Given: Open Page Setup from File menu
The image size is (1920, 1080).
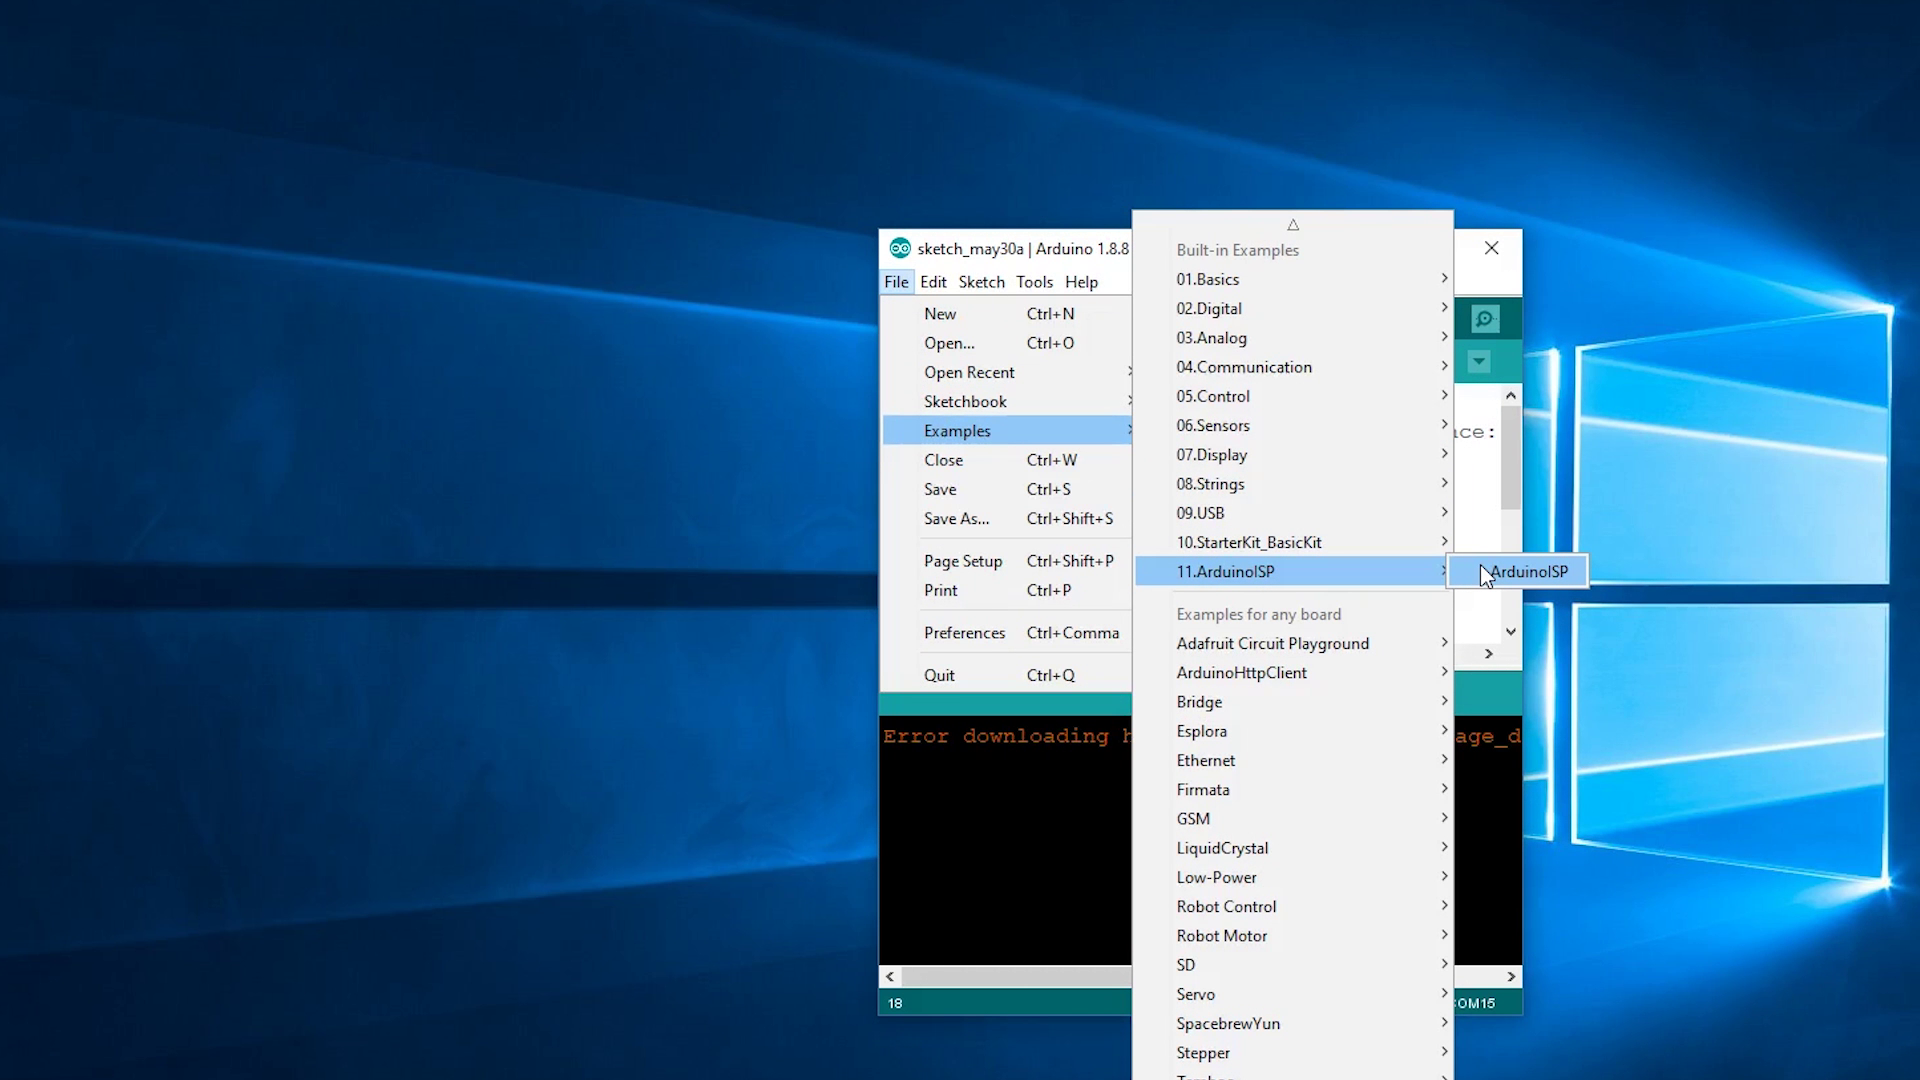Looking at the screenshot, I should click(1007, 561).
